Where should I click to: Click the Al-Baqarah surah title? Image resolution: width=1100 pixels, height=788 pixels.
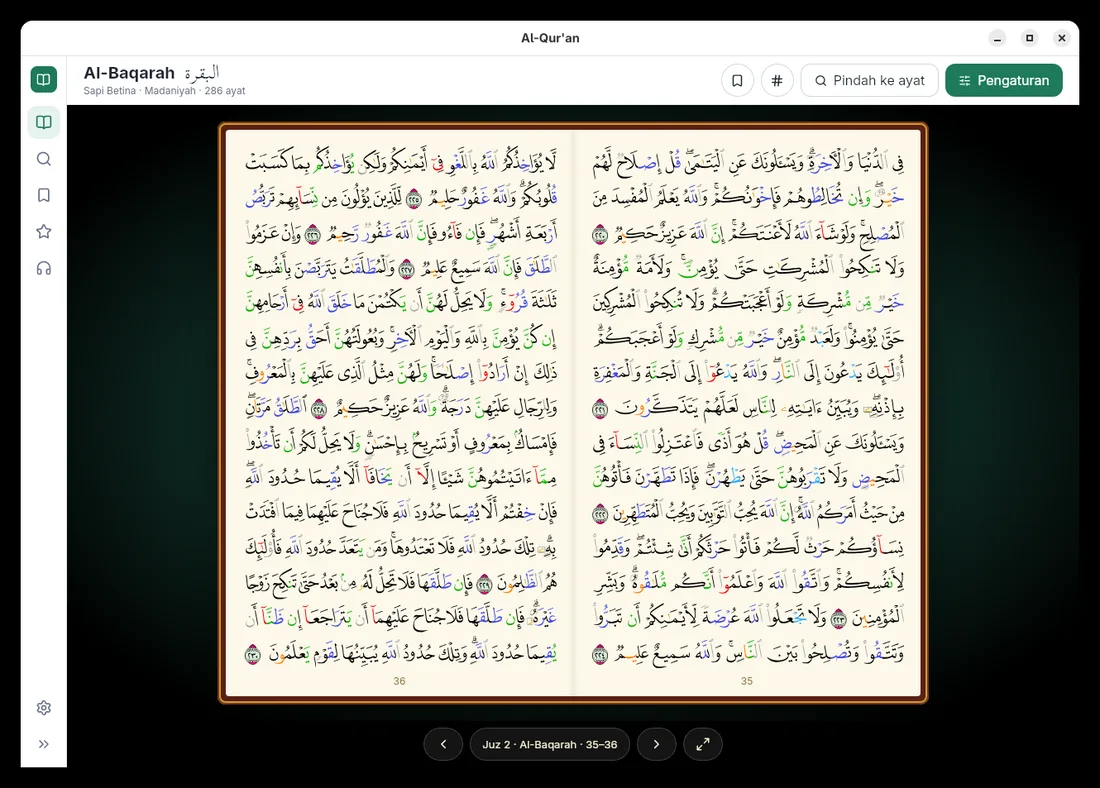click(x=129, y=73)
